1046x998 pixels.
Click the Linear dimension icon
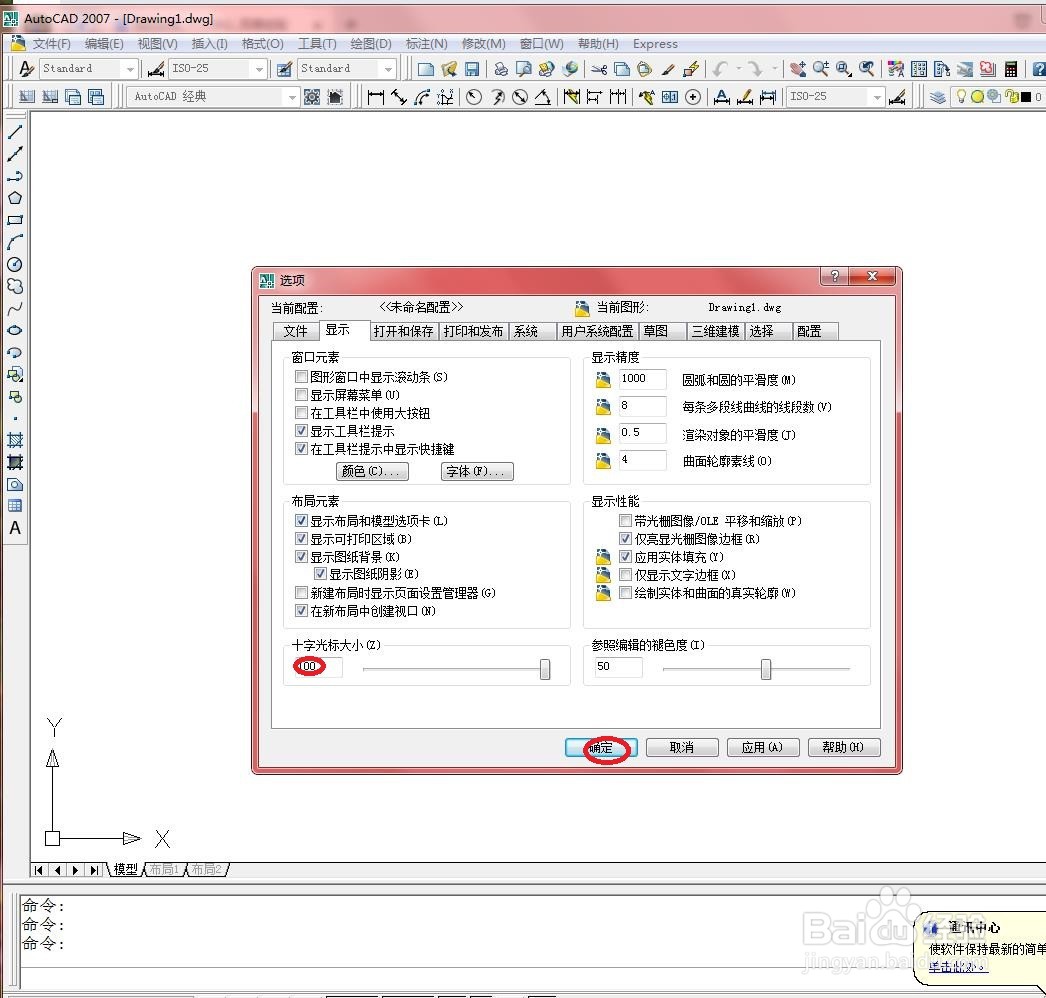tap(376, 97)
